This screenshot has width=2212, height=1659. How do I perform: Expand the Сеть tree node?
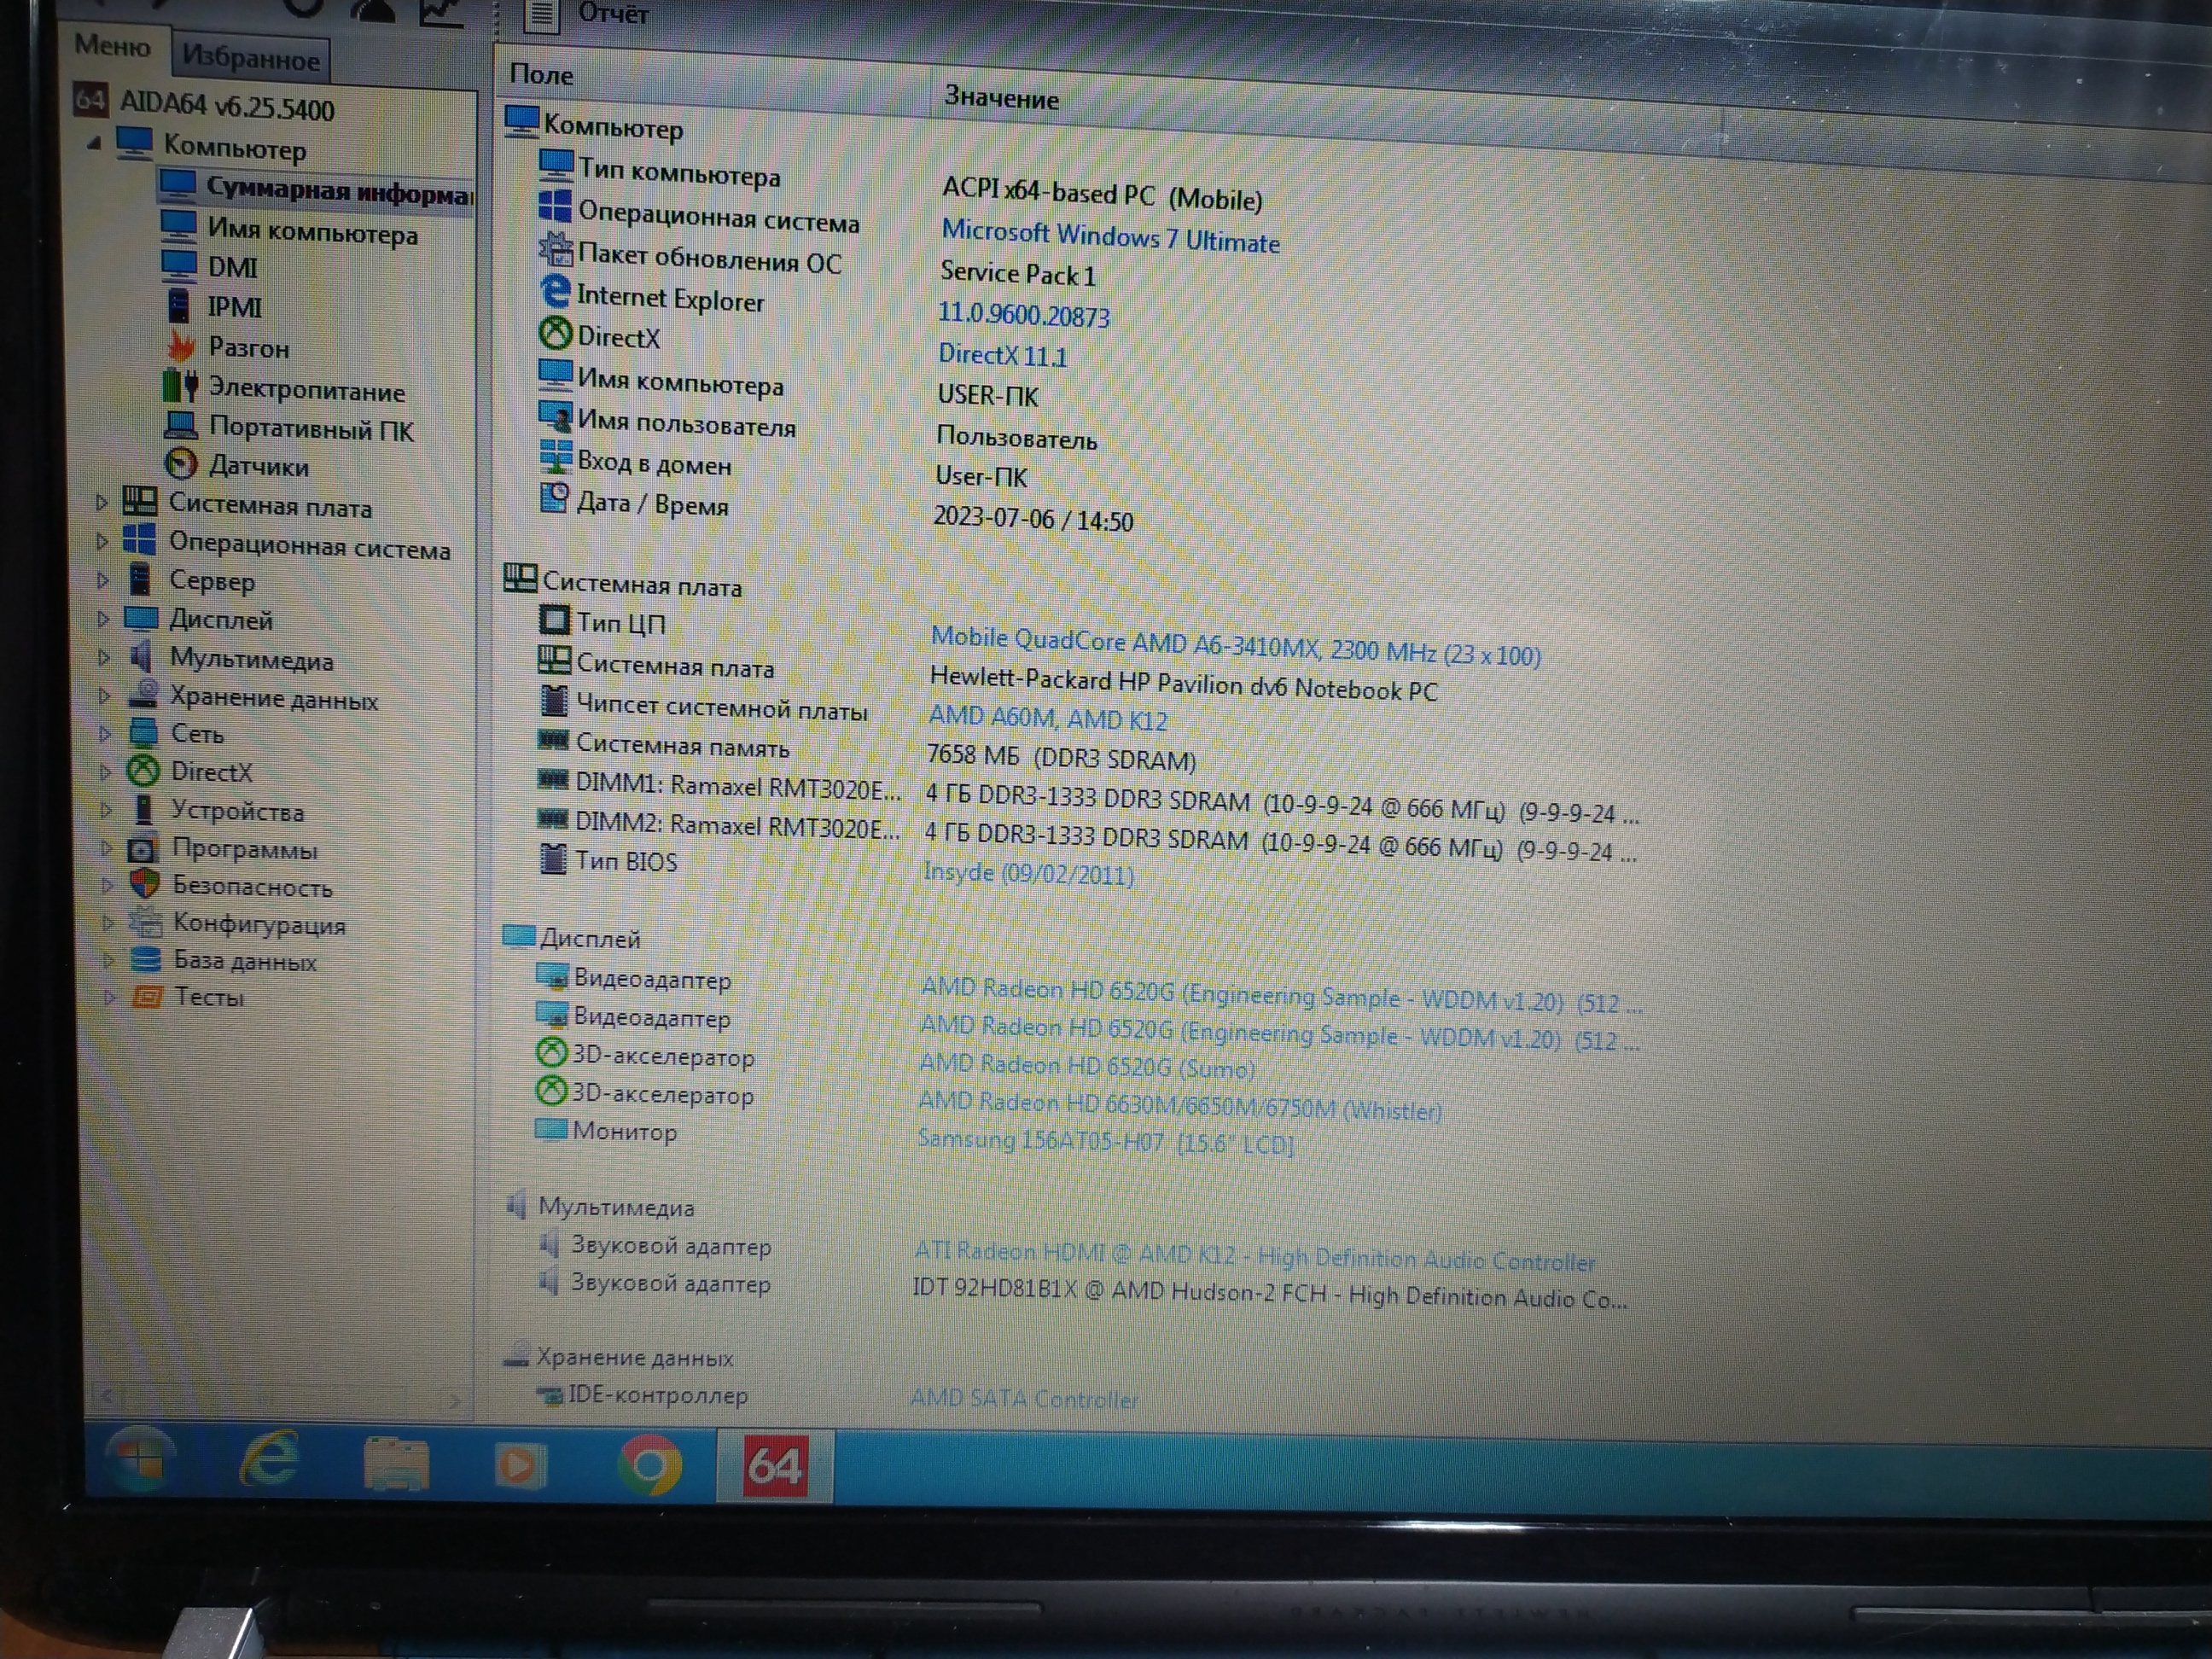104,733
